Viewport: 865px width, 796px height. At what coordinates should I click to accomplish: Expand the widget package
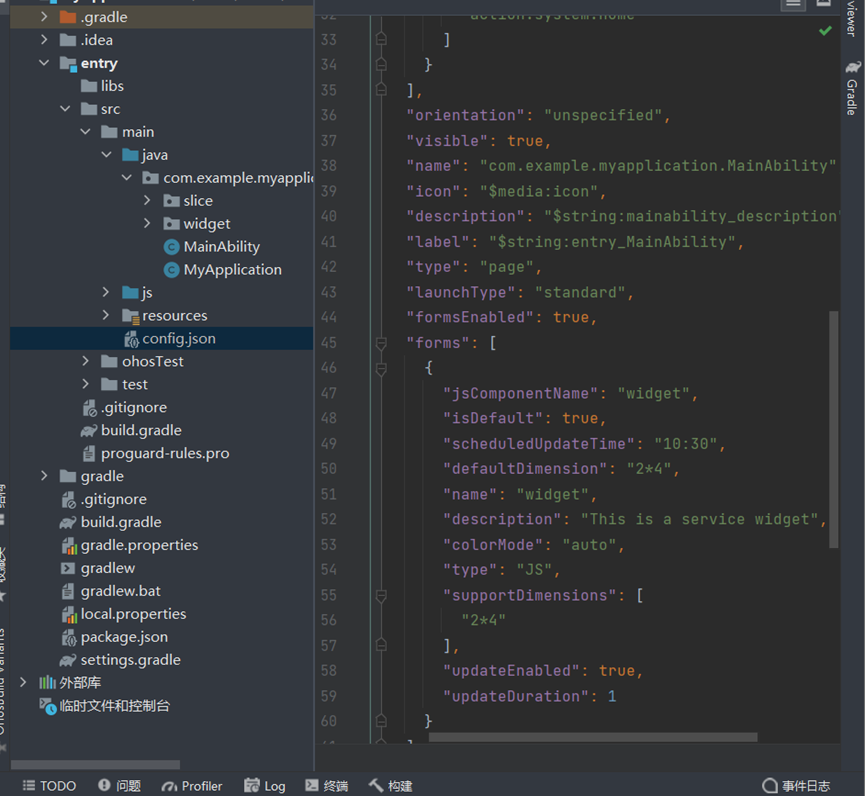[x=147, y=223]
